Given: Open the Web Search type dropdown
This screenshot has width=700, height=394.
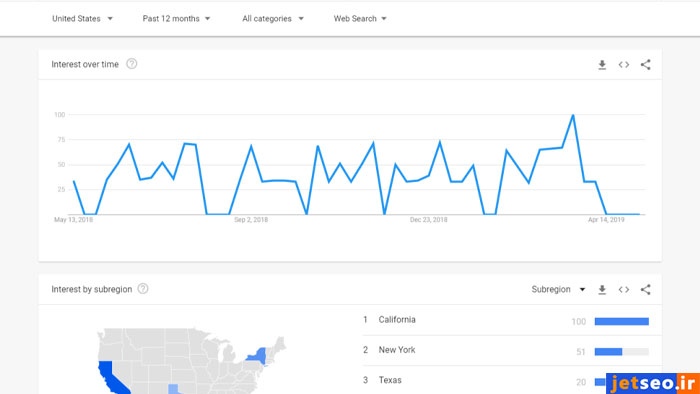Looking at the screenshot, I should point(360,19).
